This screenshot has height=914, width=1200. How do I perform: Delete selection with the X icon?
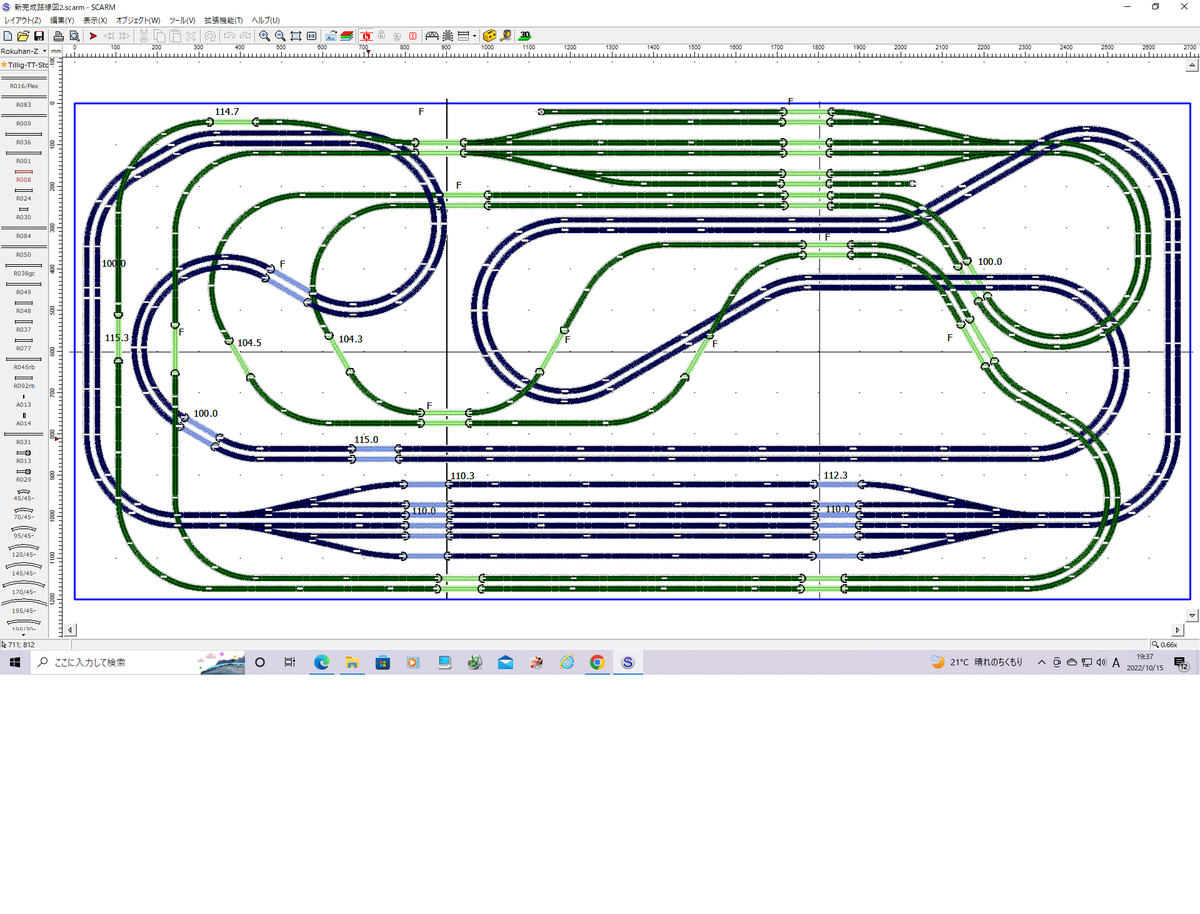191,35
